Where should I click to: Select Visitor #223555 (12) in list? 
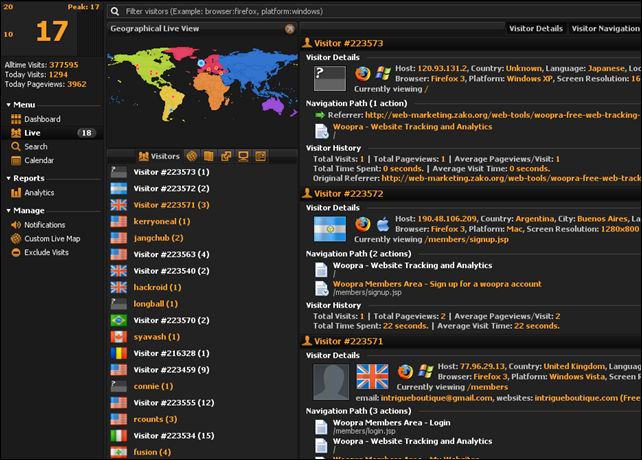point(202,403)
